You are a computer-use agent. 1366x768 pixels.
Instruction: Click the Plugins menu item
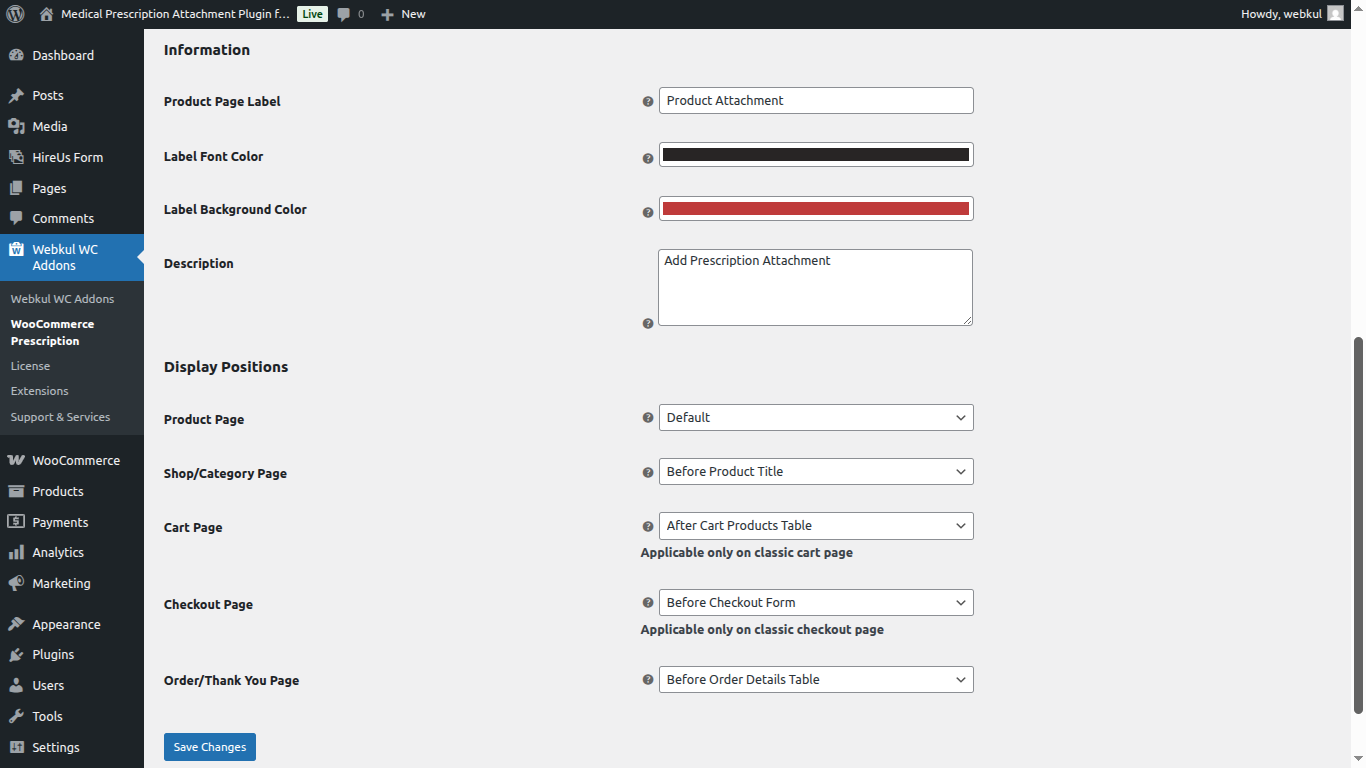pos(72,655)
